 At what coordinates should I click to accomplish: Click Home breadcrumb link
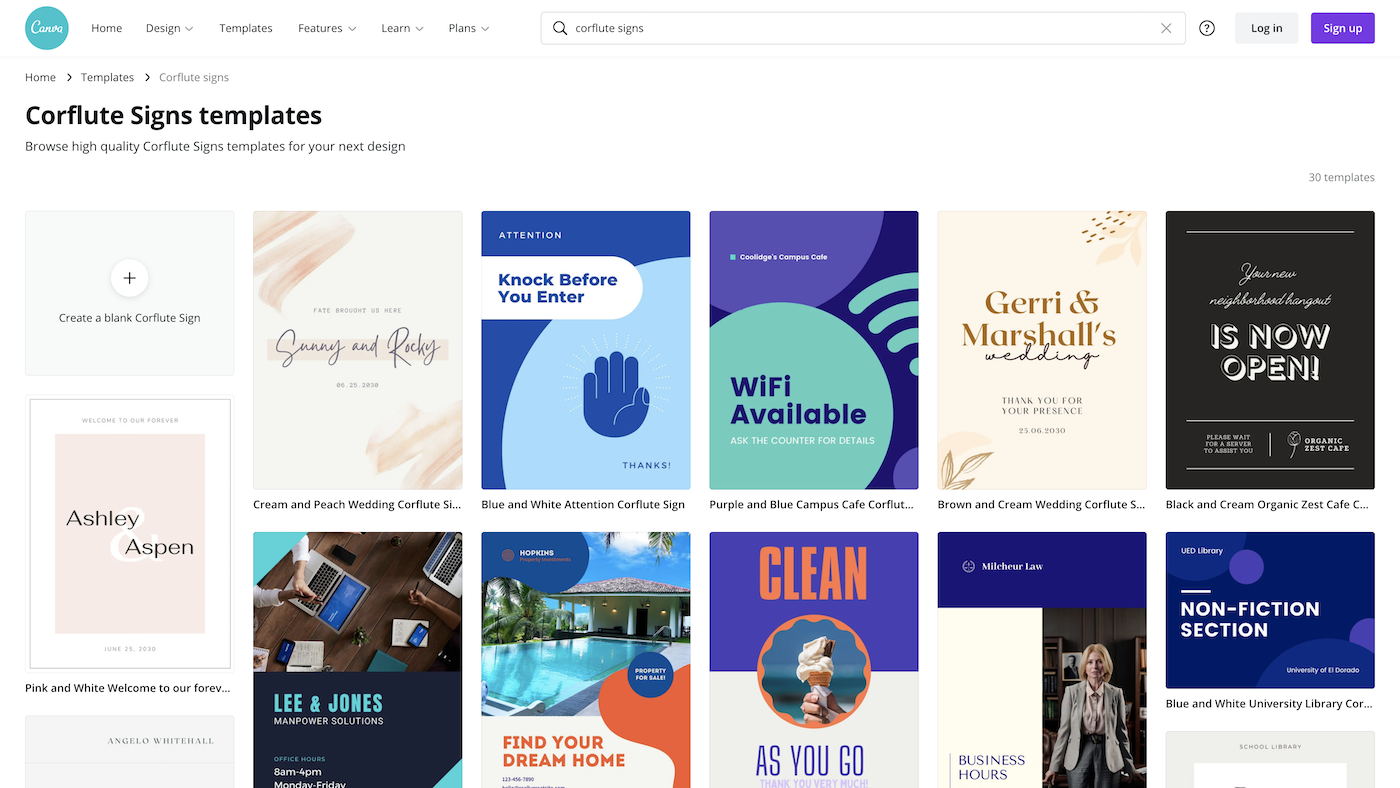(x=40, y=77)
